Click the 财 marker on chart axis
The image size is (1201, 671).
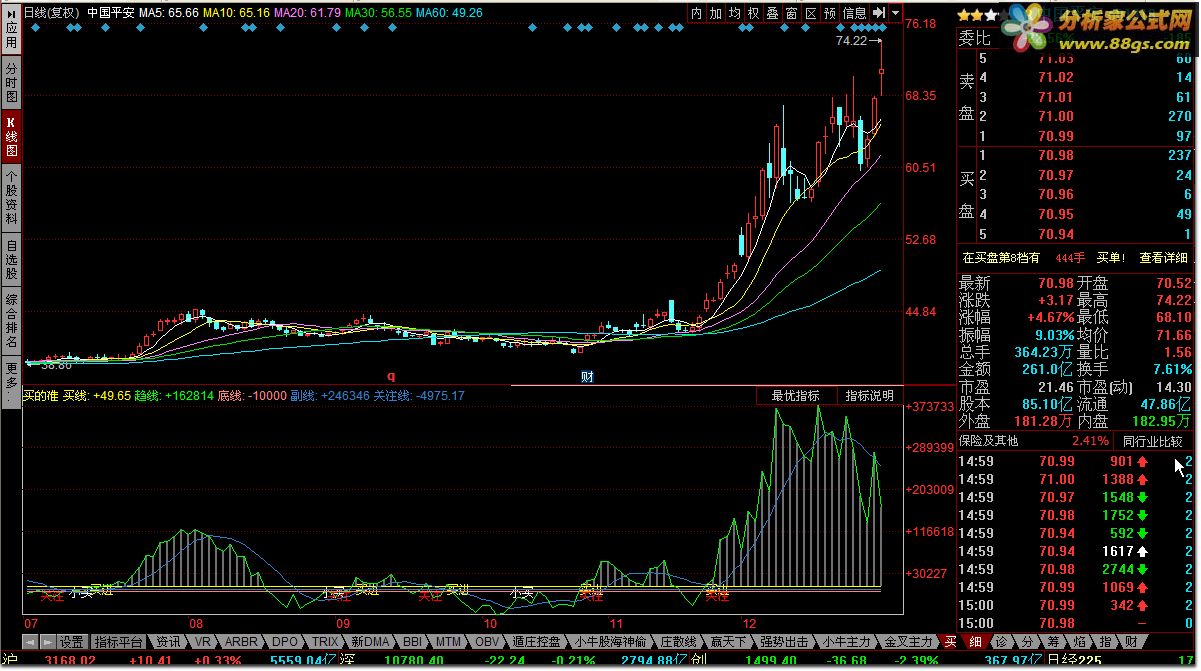588,377
